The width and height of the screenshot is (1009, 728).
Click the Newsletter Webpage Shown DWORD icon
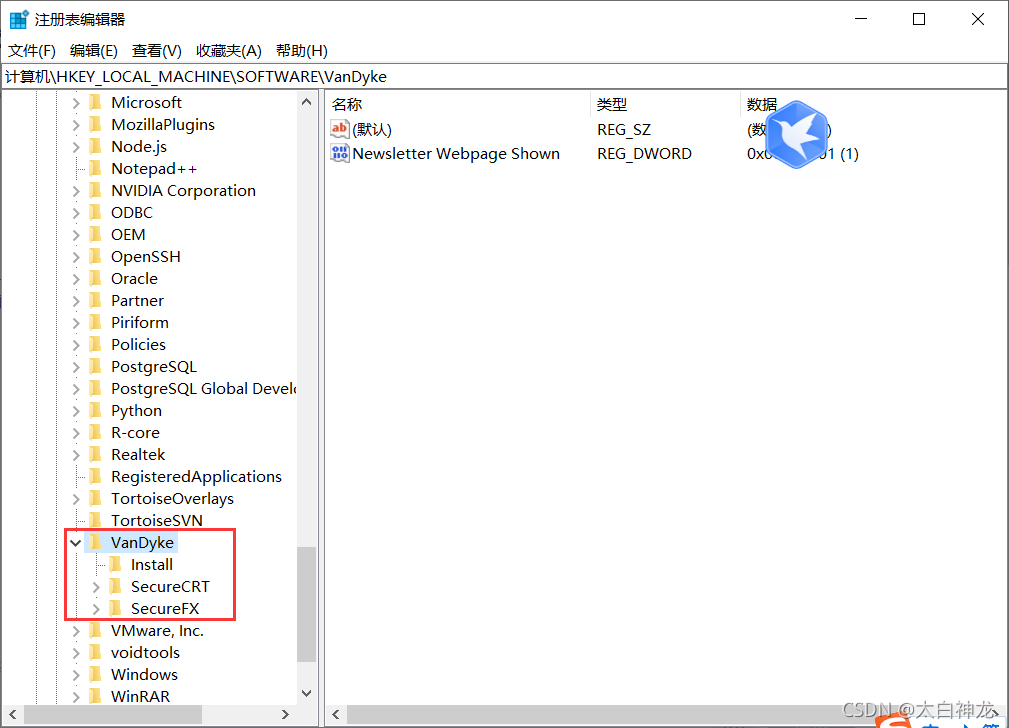[x=340, y=153]
